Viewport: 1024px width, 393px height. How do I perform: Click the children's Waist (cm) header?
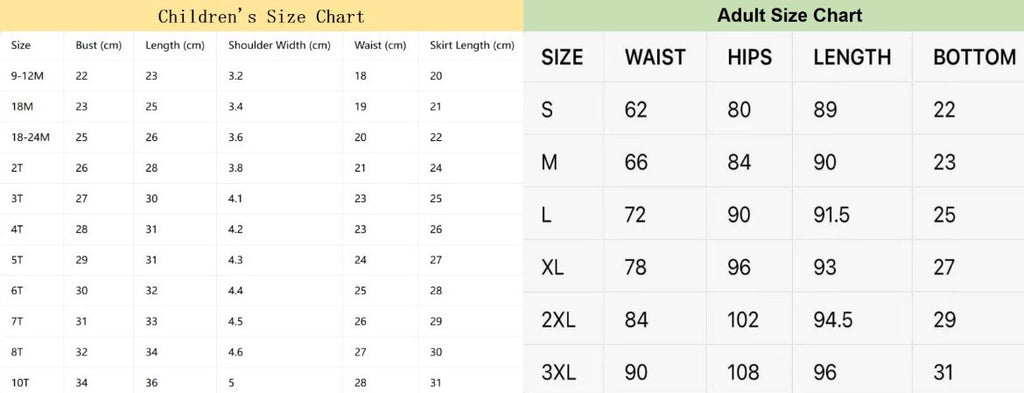coord(380,46)
